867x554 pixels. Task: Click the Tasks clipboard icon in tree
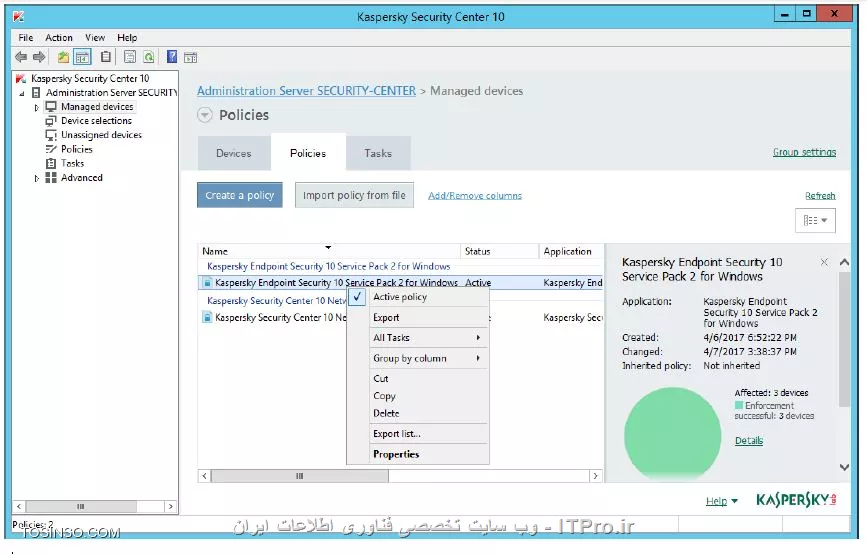tap(51, 163)
